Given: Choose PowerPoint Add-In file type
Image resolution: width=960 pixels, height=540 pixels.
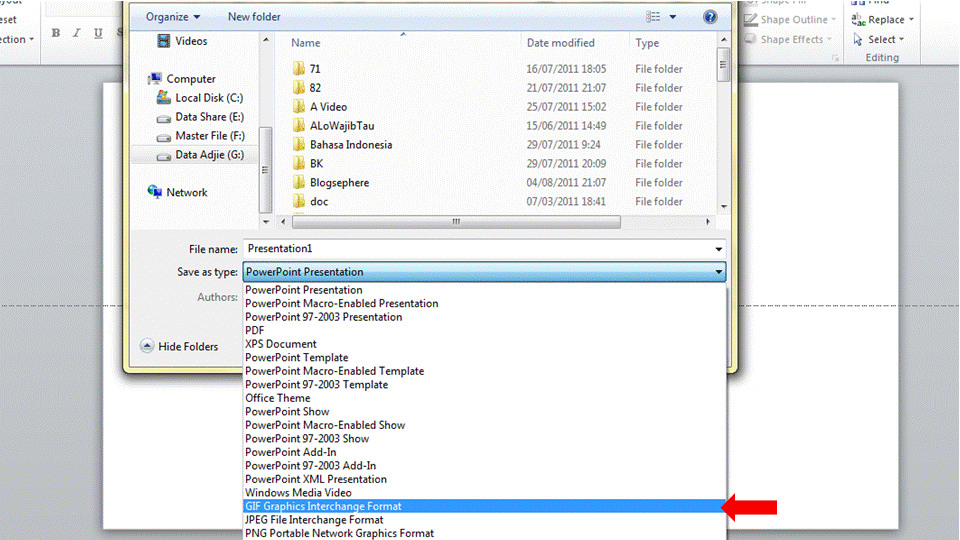Looking at the screenshot, I should click(484, 452).
